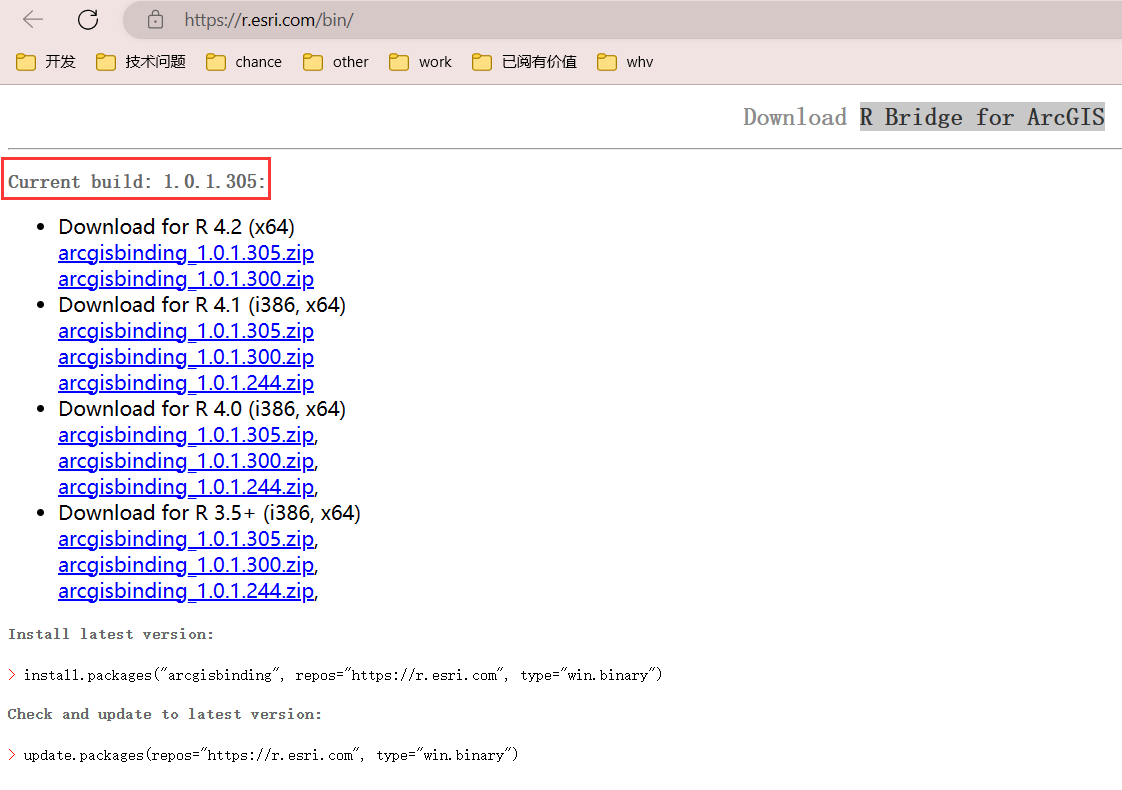Open the whv bookmarks folder

625,62
